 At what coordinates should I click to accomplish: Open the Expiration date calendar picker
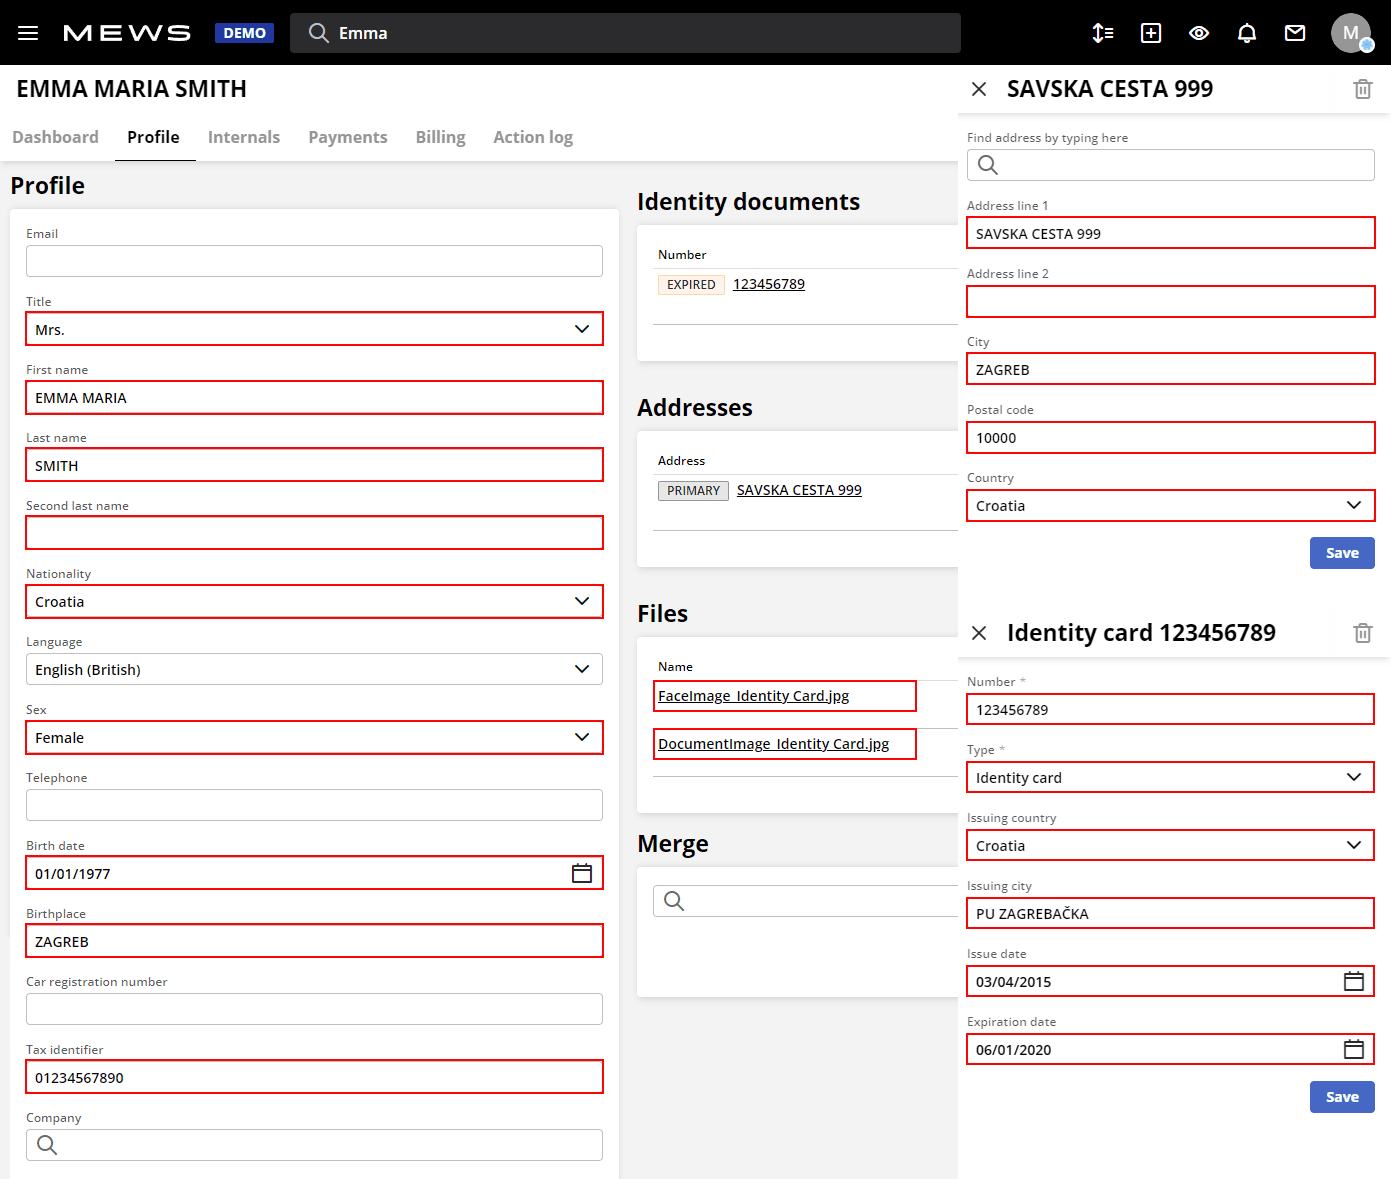coord(1353,1049)
